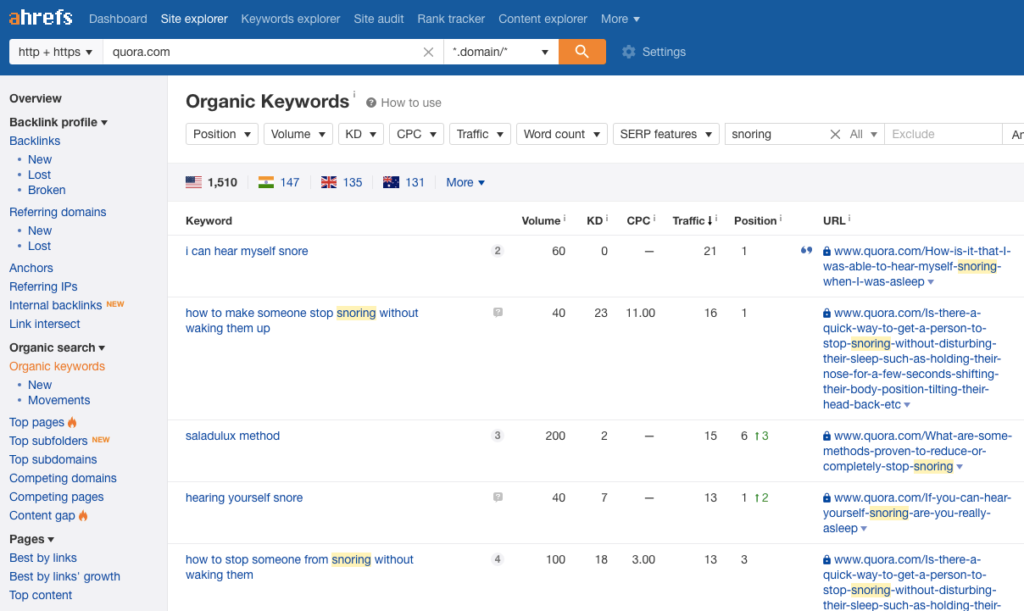Open Site audit tab

(379, 19)
